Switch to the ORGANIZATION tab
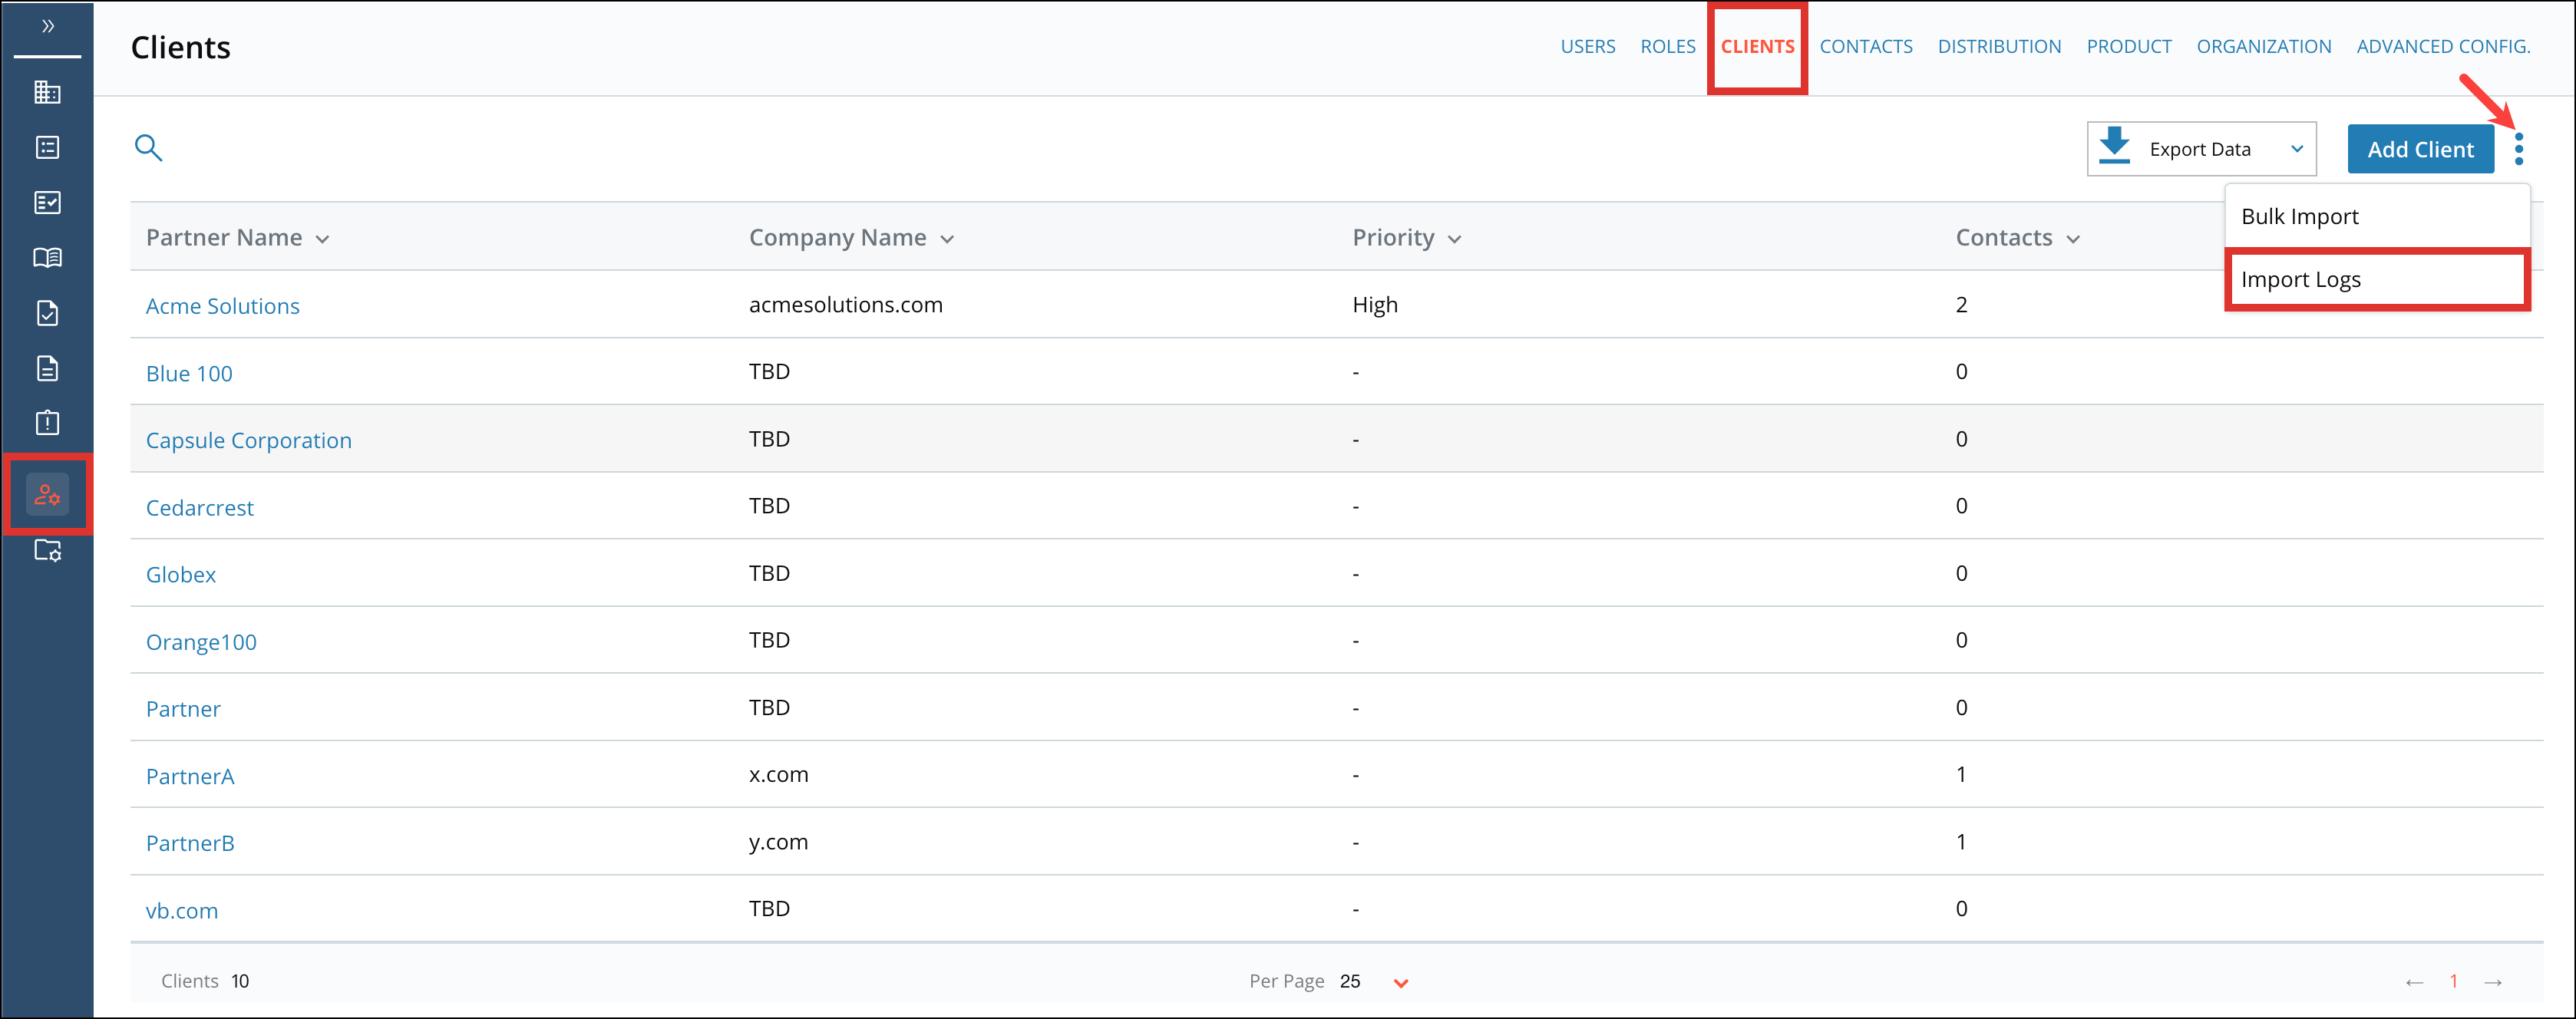 (x=2264, y=46)
